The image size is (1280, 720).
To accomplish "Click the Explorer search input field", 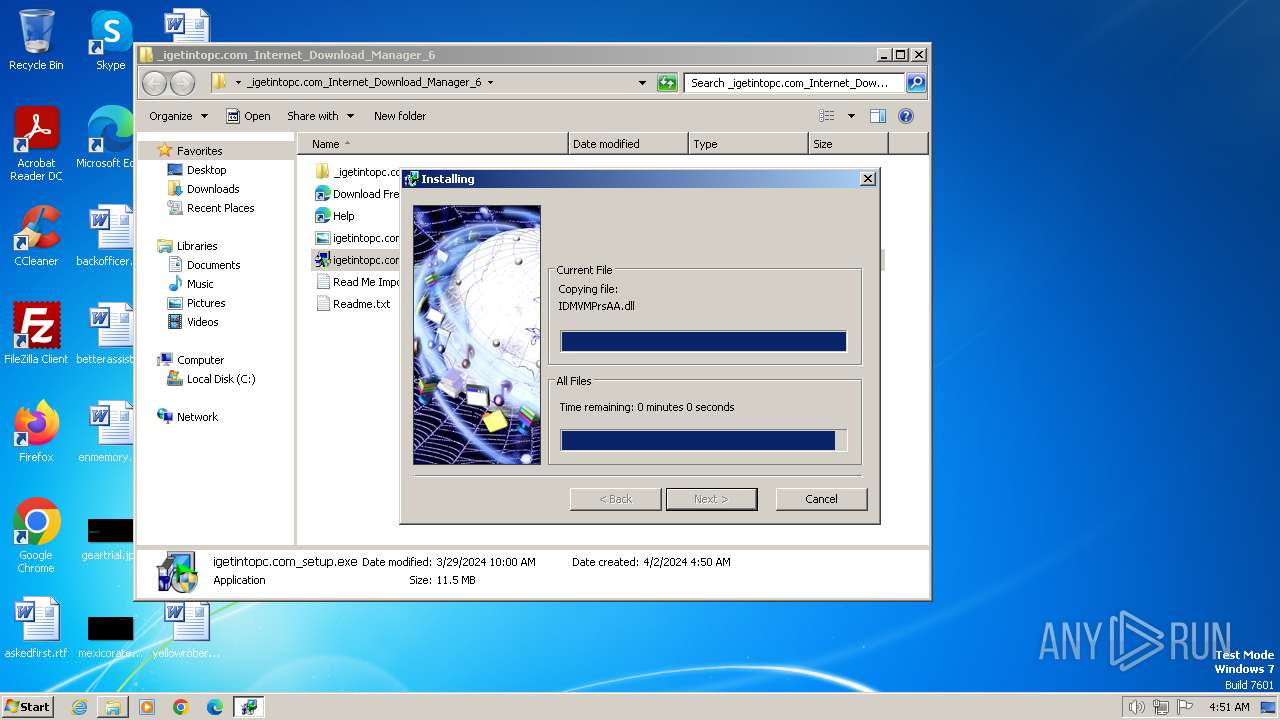I will [x=795, y=83].
